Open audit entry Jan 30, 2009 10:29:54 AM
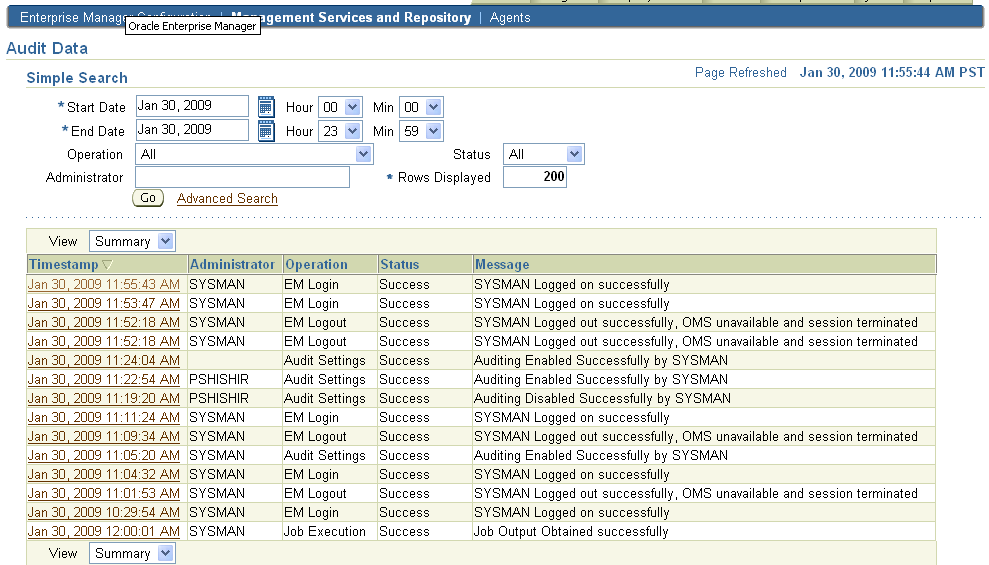The height and width of the screenshot is (565, 989). point(103,512)
